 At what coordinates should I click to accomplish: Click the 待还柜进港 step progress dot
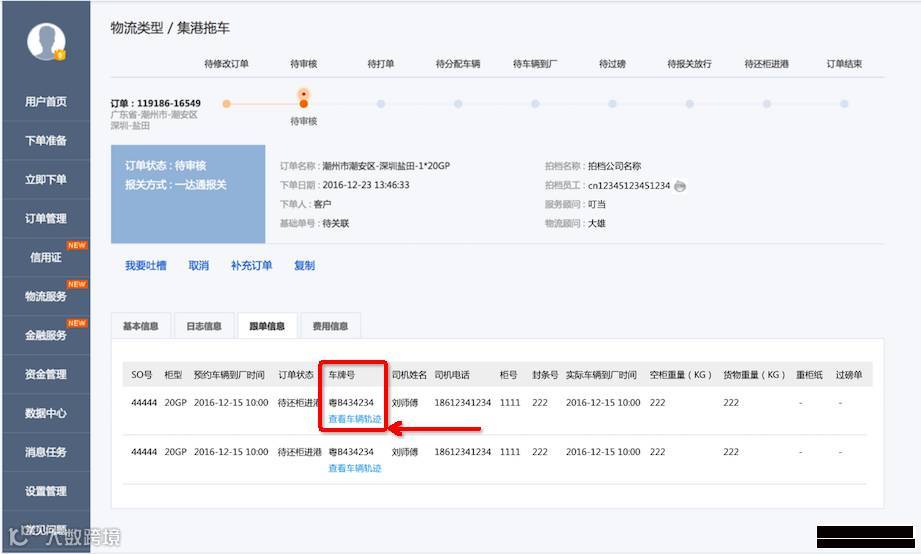pos(767,104)
